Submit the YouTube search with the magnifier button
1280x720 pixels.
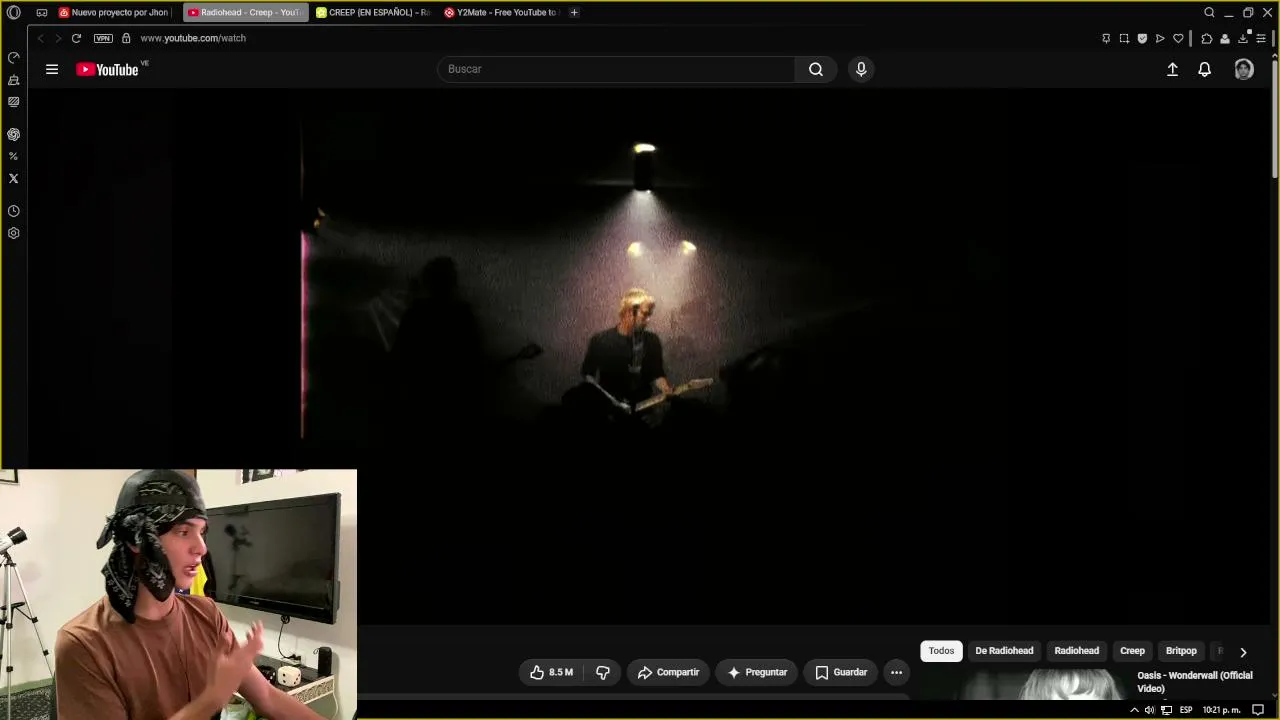(816, 69)
